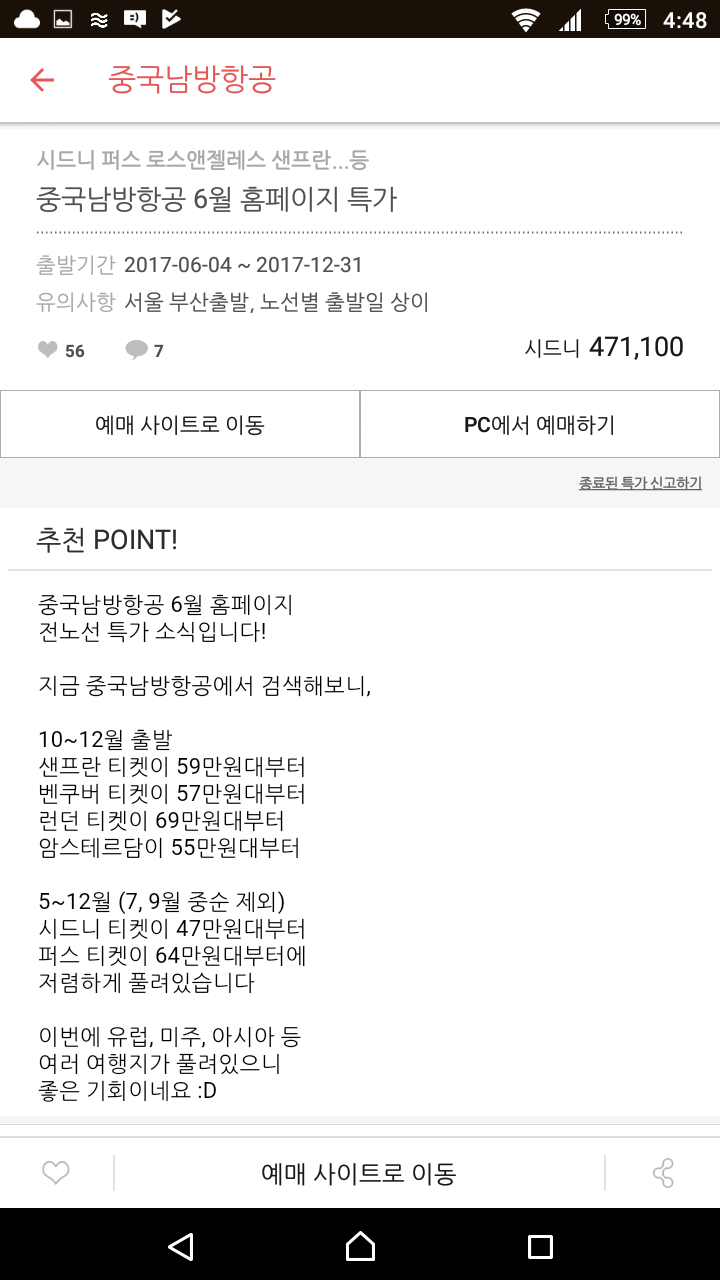Tap 예매 사이트로 이동 button below price
The width and height of the screenshot is (720, 1280).
180,424
